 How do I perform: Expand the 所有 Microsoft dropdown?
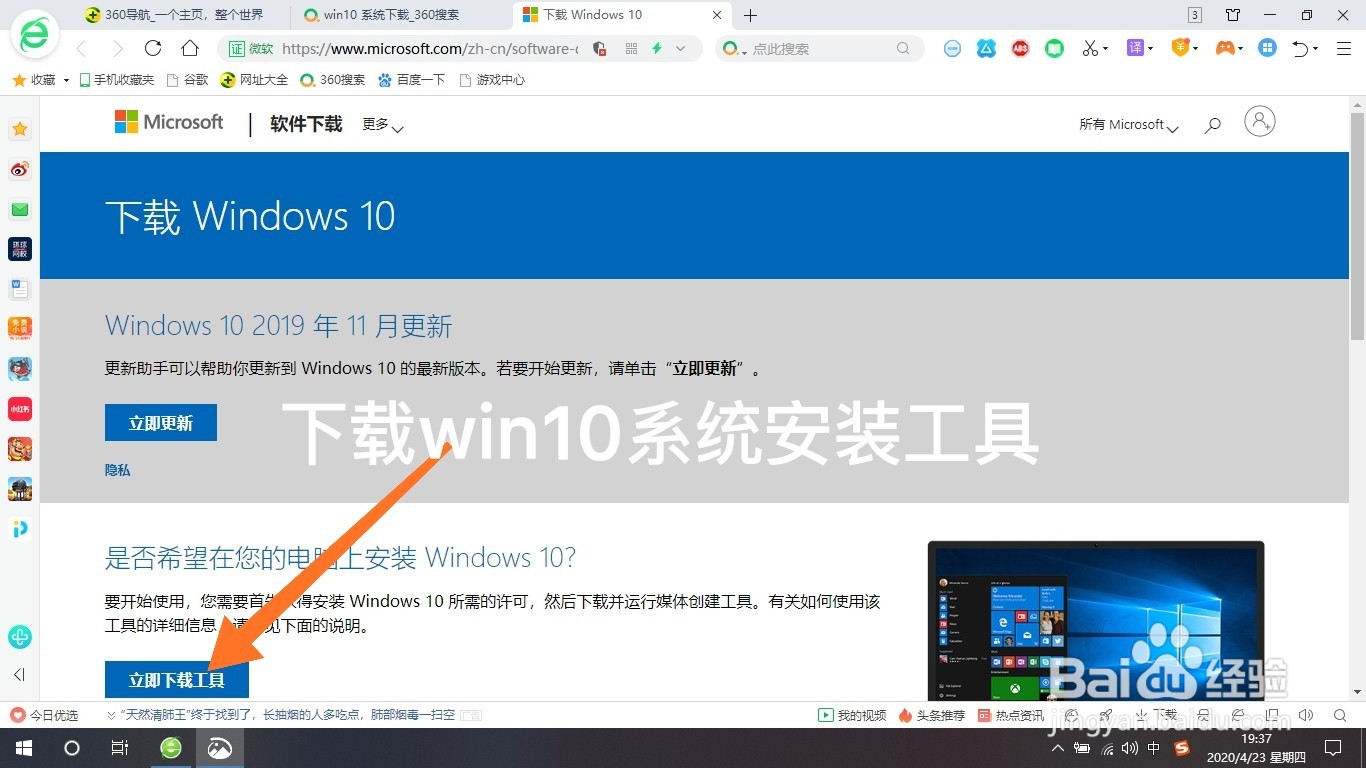click(x=1129, y=125)
